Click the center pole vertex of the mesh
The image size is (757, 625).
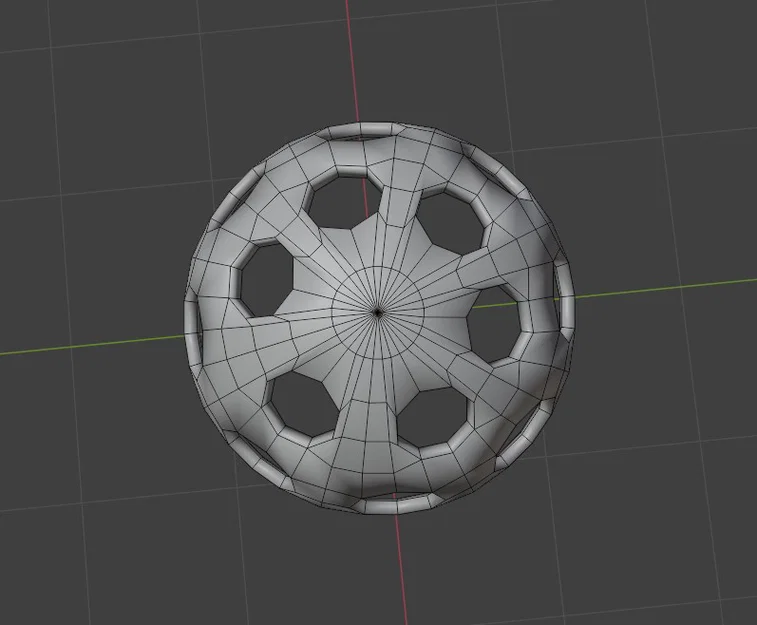coord(378,313)
